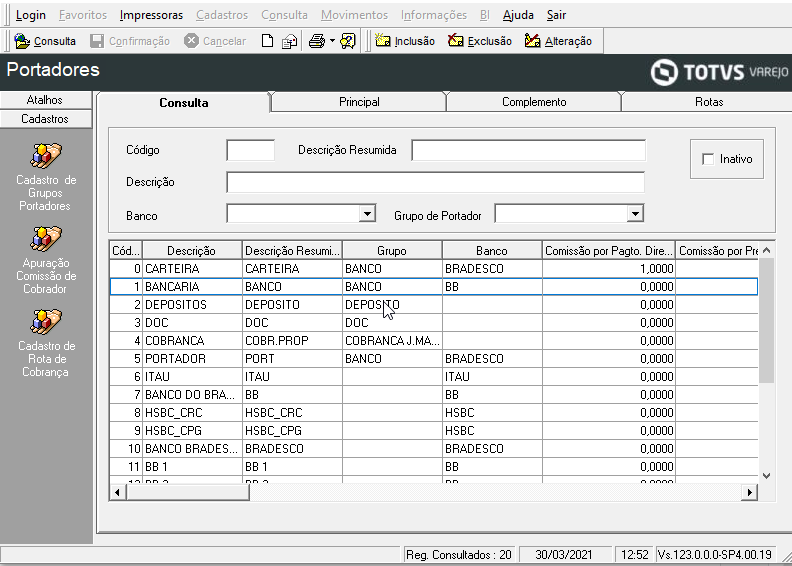
Task: Click the Descrição column header
Action: 191,251
